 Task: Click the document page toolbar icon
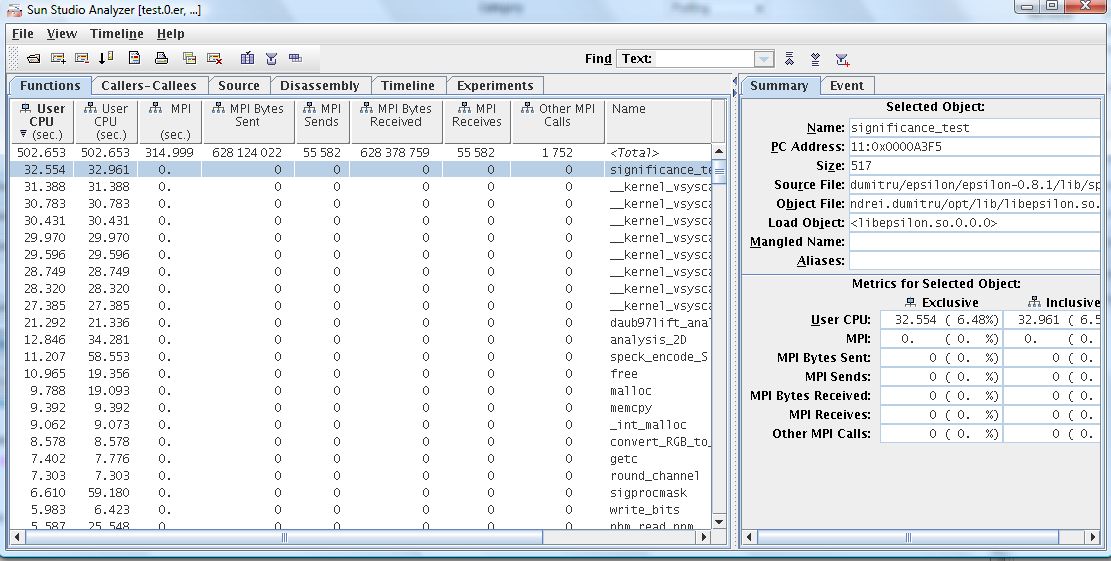click(x=135, y=59)
